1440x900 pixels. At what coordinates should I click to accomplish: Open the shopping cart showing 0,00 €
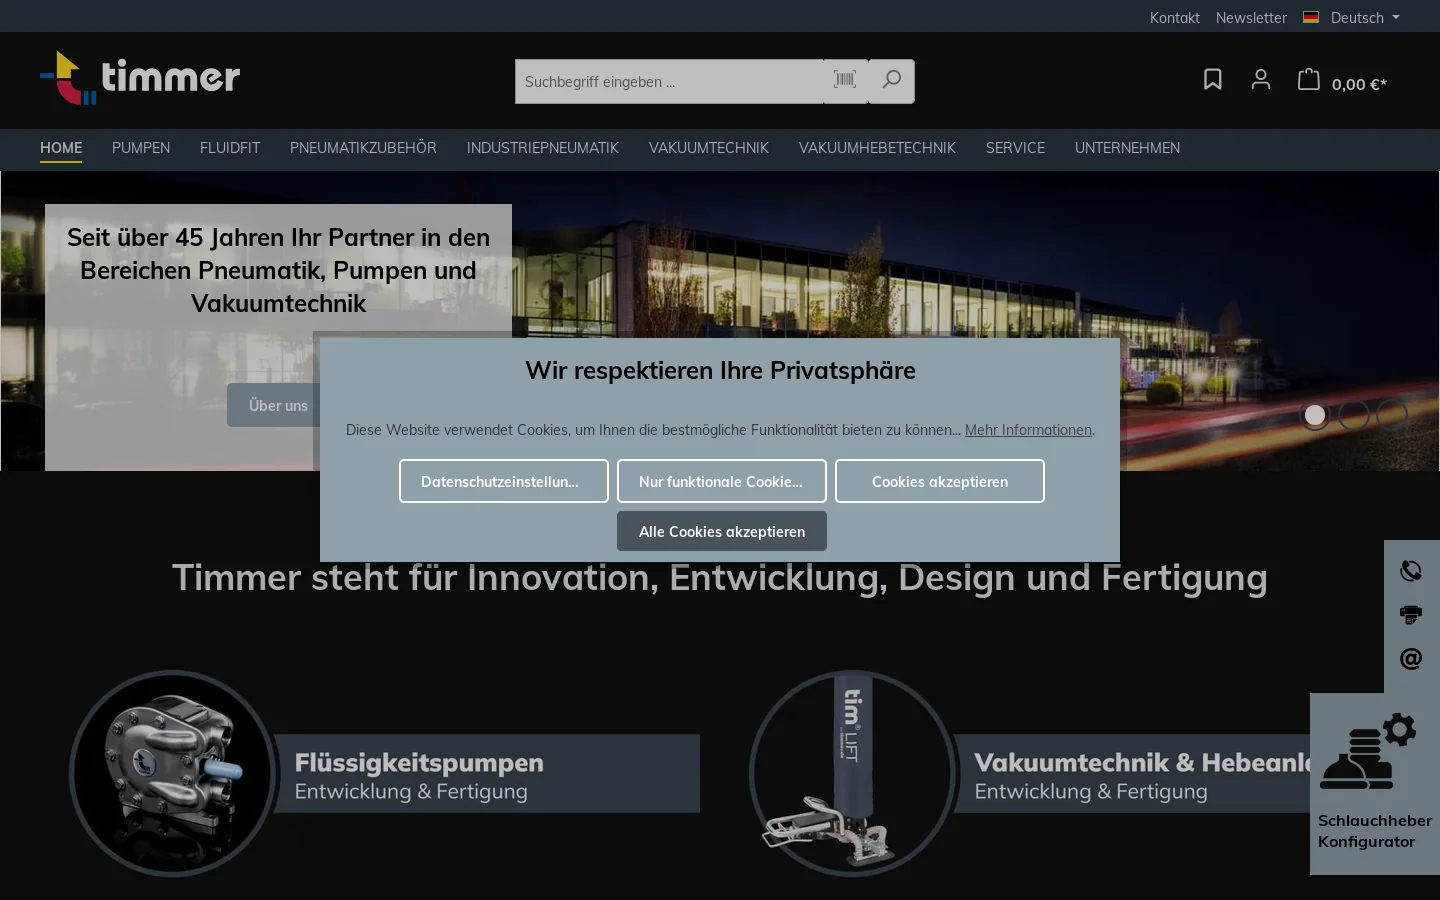1342,81
